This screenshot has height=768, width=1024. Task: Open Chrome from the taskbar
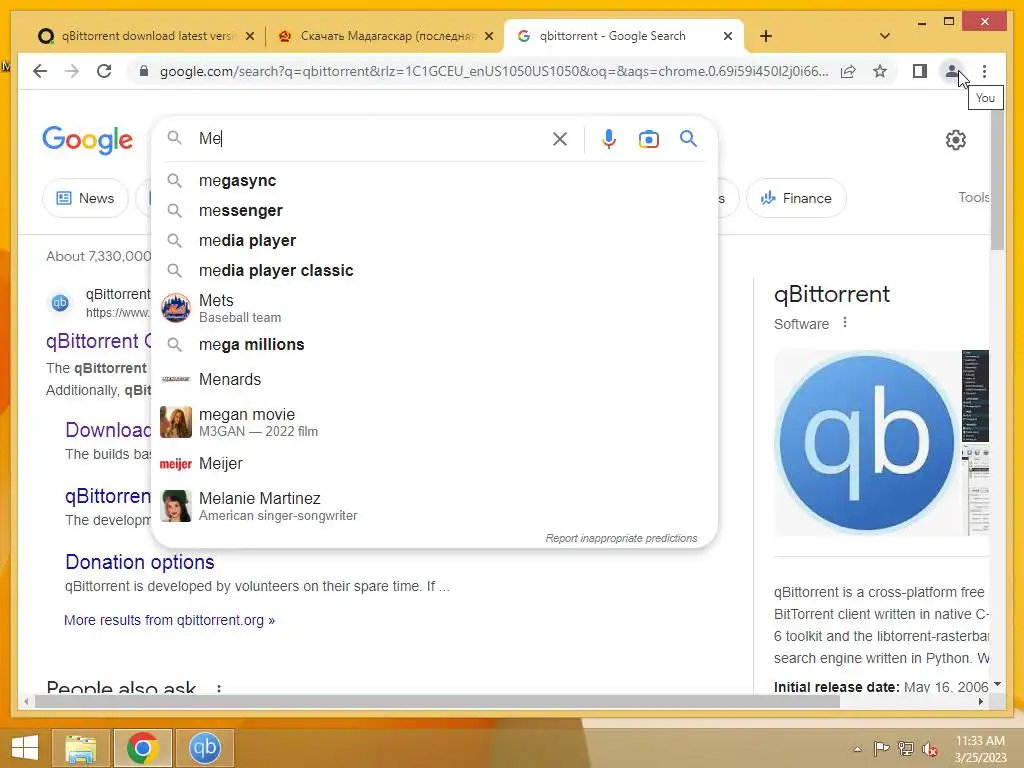[x=143, y=748]
